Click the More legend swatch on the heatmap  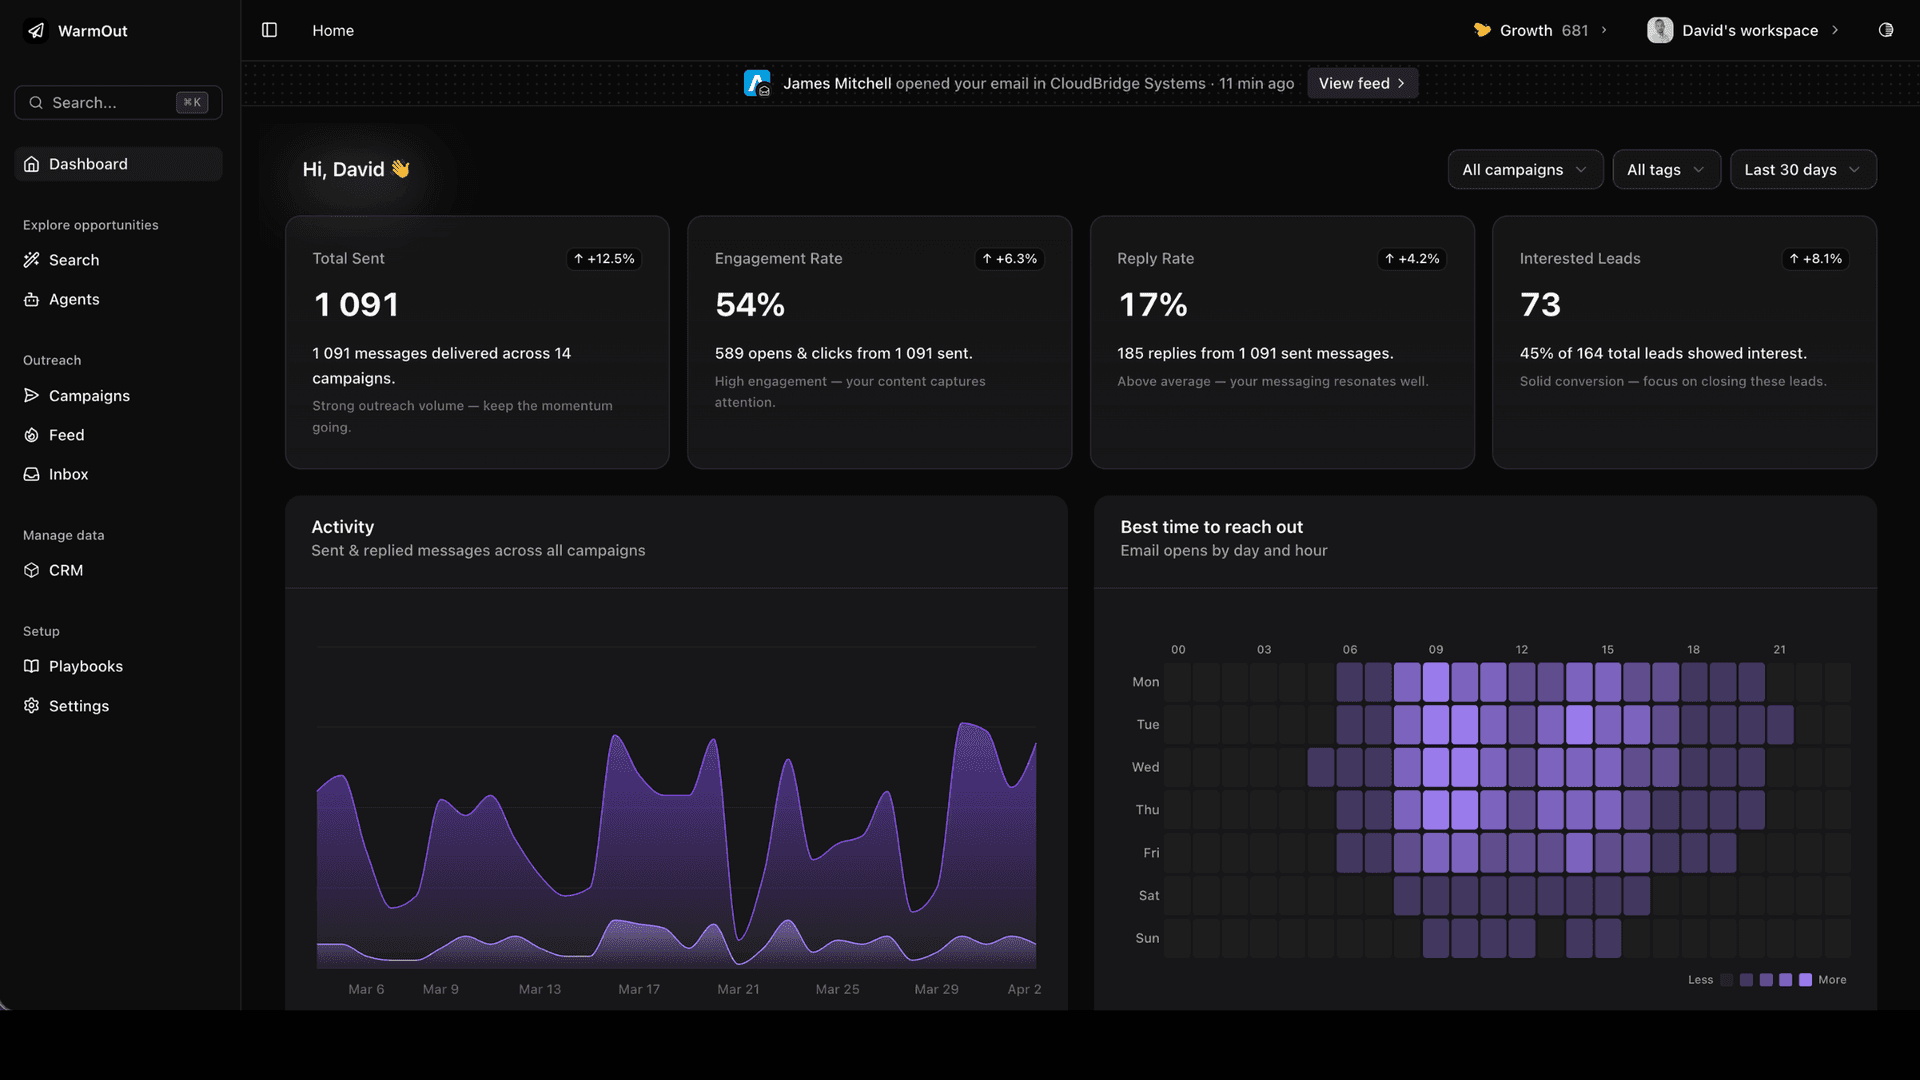pos(1805,980)
